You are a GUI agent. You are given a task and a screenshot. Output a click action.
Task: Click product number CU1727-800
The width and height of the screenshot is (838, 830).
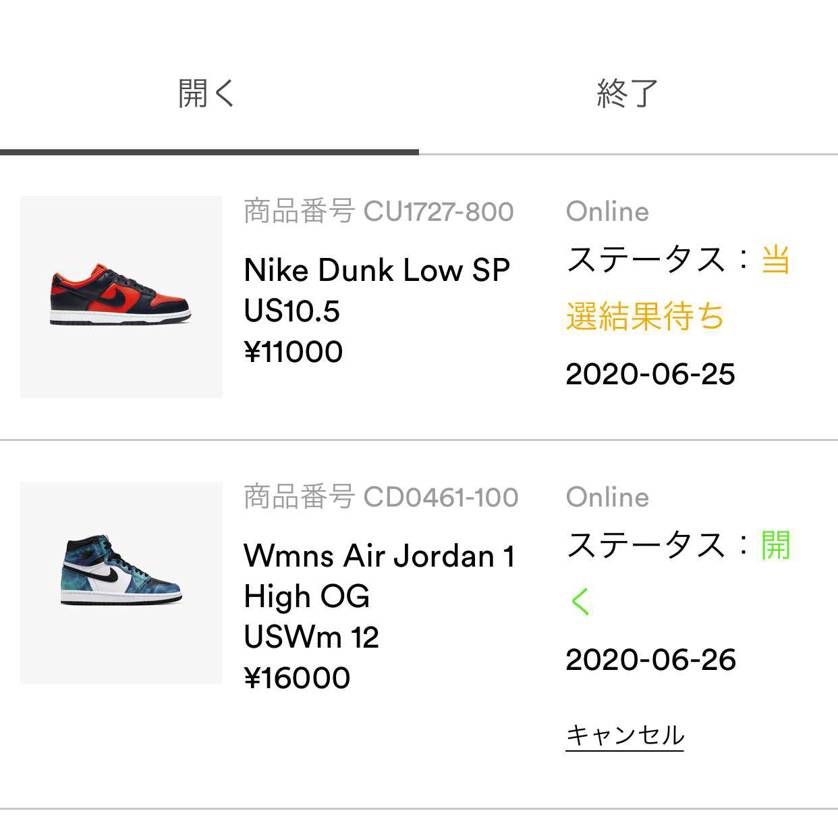(379, 212)
